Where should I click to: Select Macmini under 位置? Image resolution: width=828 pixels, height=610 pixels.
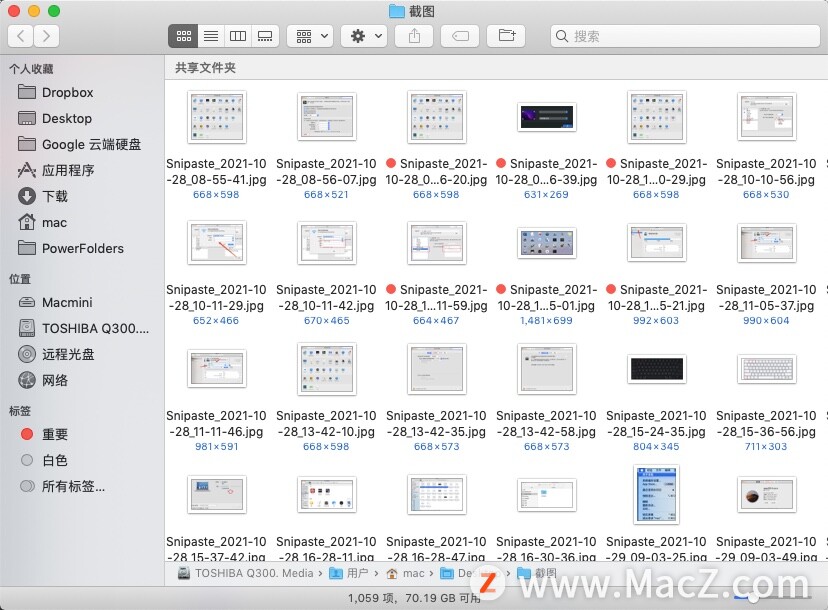[67, 302]
